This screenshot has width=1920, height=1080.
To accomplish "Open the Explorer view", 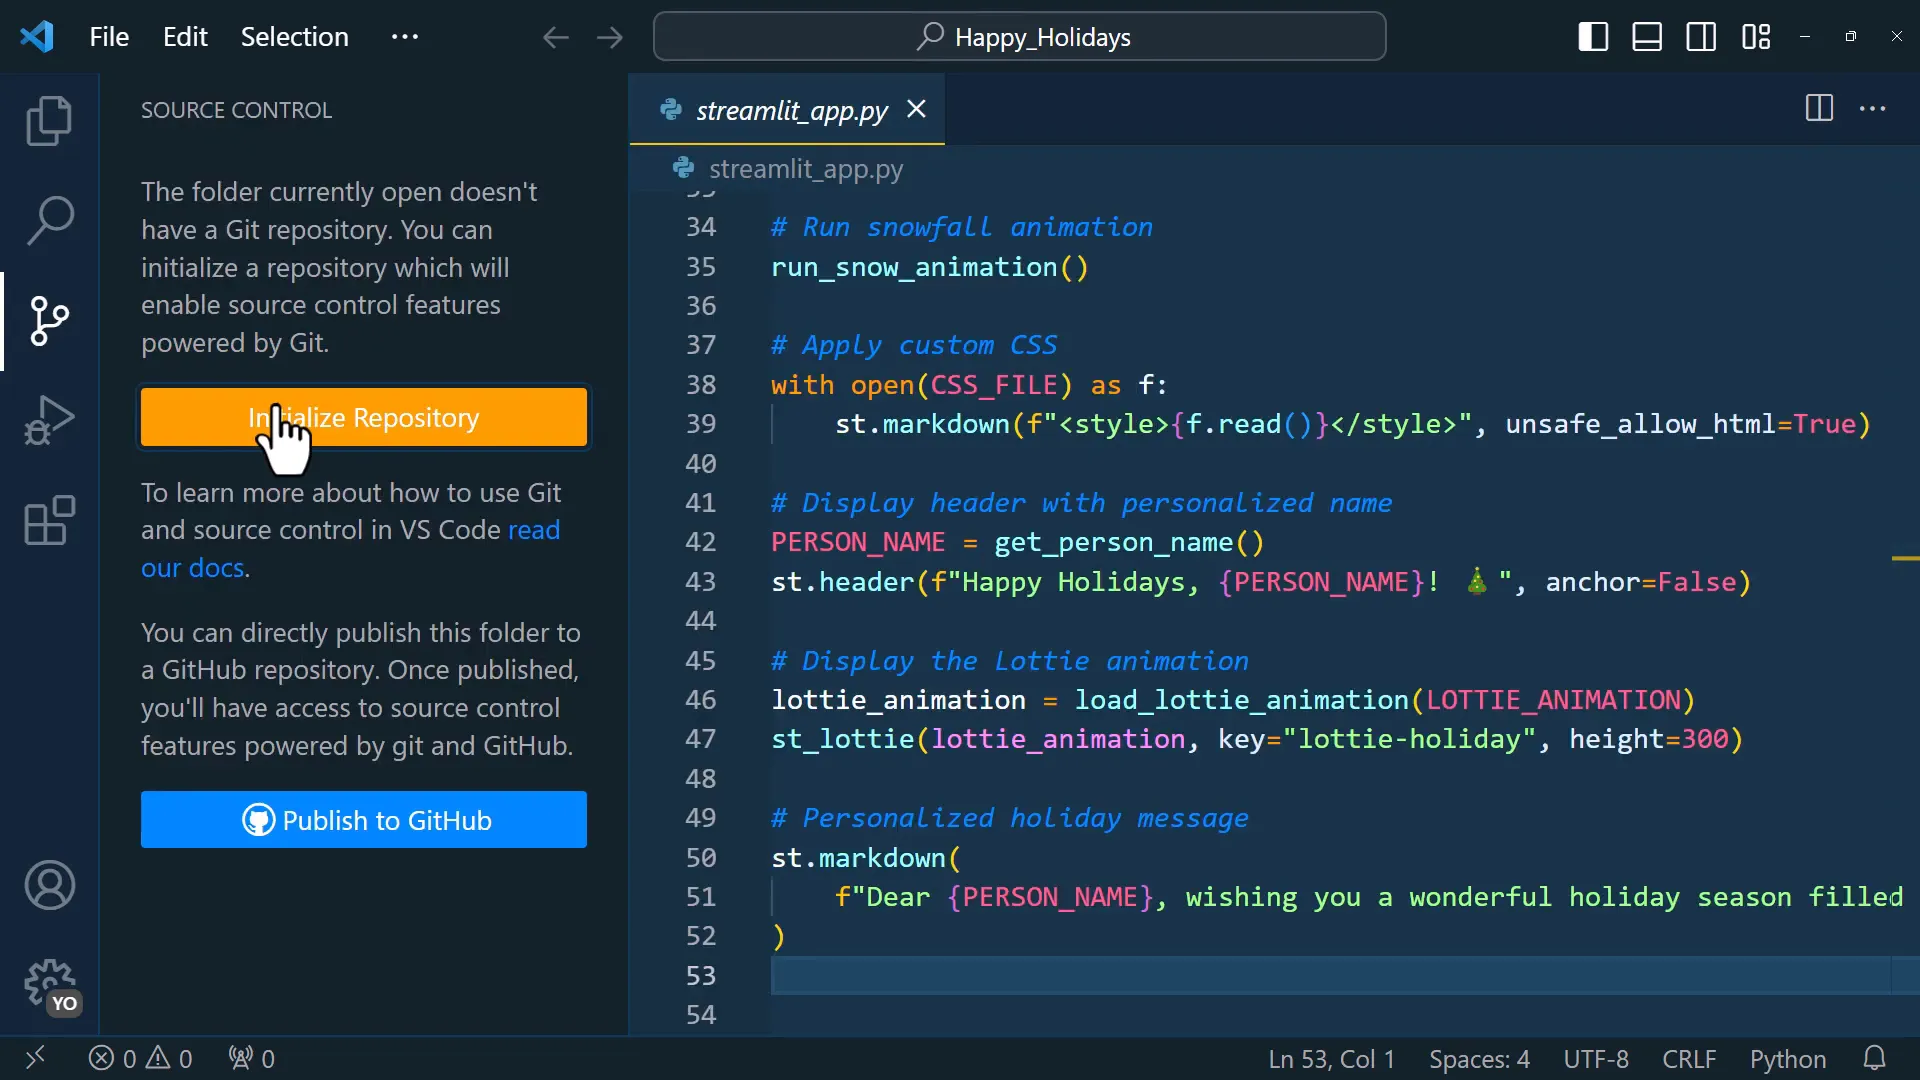I will 49,120.
